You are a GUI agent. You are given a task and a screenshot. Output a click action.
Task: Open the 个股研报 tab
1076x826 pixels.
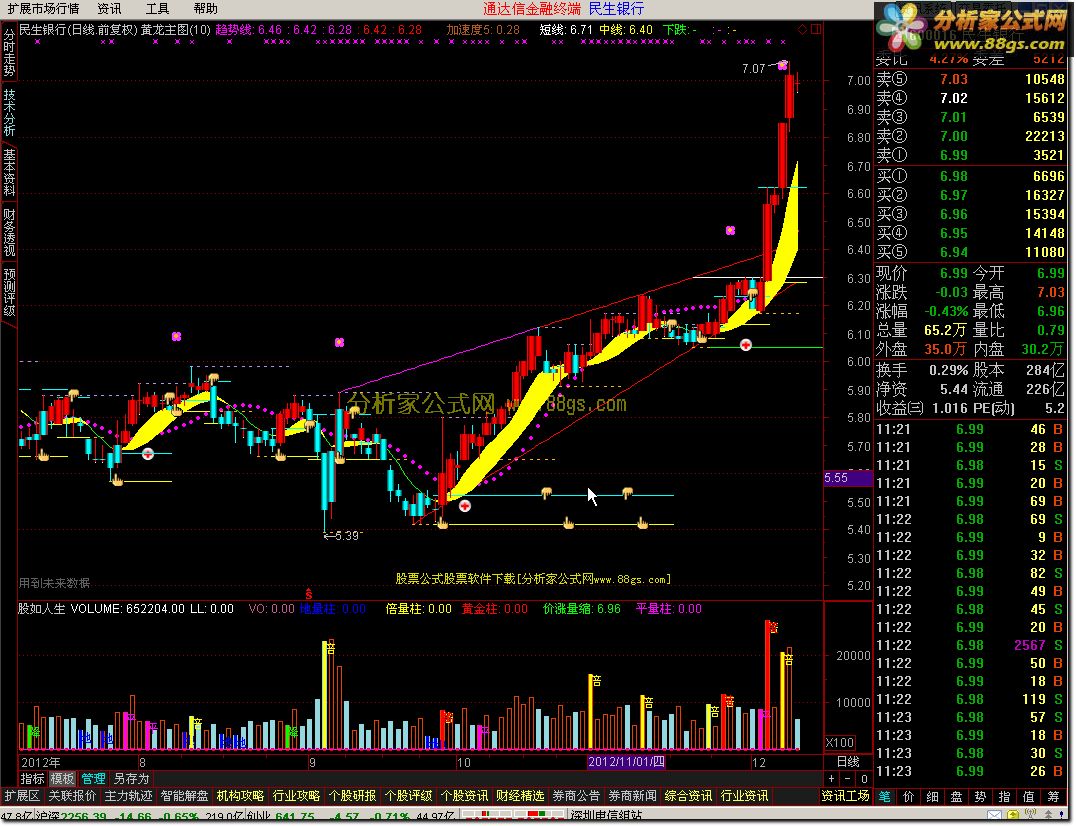(x=353, y=796)
